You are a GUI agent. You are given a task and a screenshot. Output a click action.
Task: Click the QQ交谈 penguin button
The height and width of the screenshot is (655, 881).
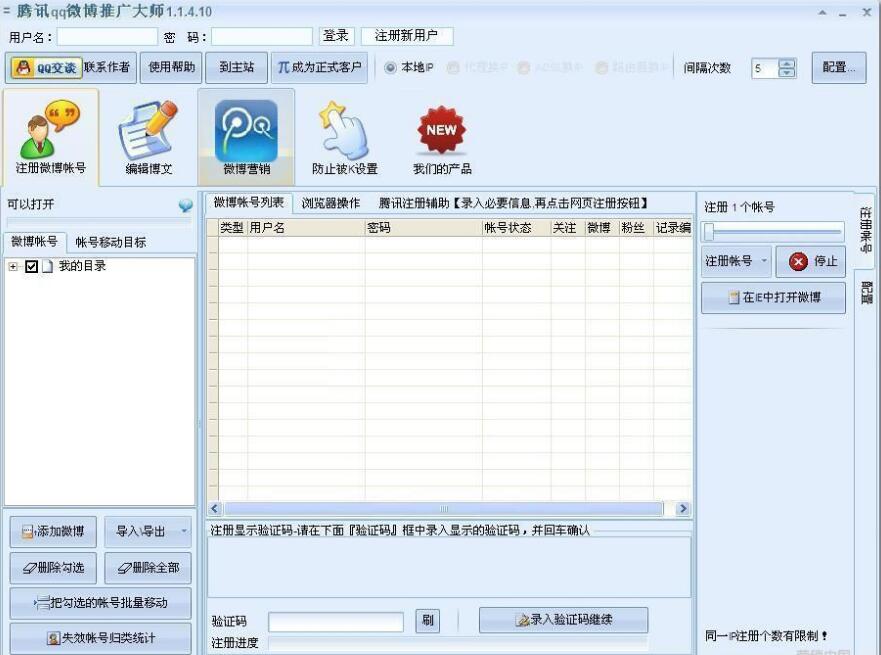point(47,68)
